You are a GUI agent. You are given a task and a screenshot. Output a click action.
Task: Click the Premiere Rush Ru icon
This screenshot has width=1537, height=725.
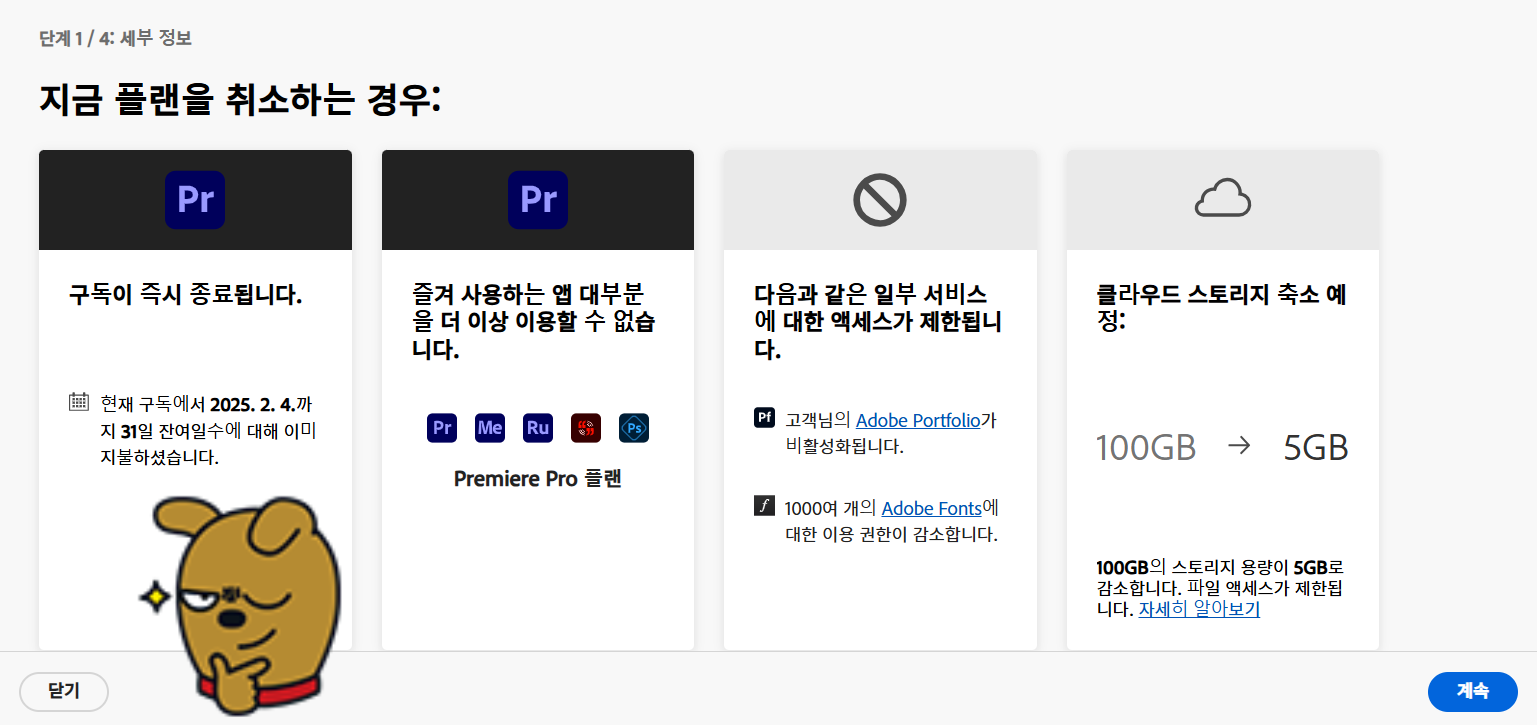(538, 428)
